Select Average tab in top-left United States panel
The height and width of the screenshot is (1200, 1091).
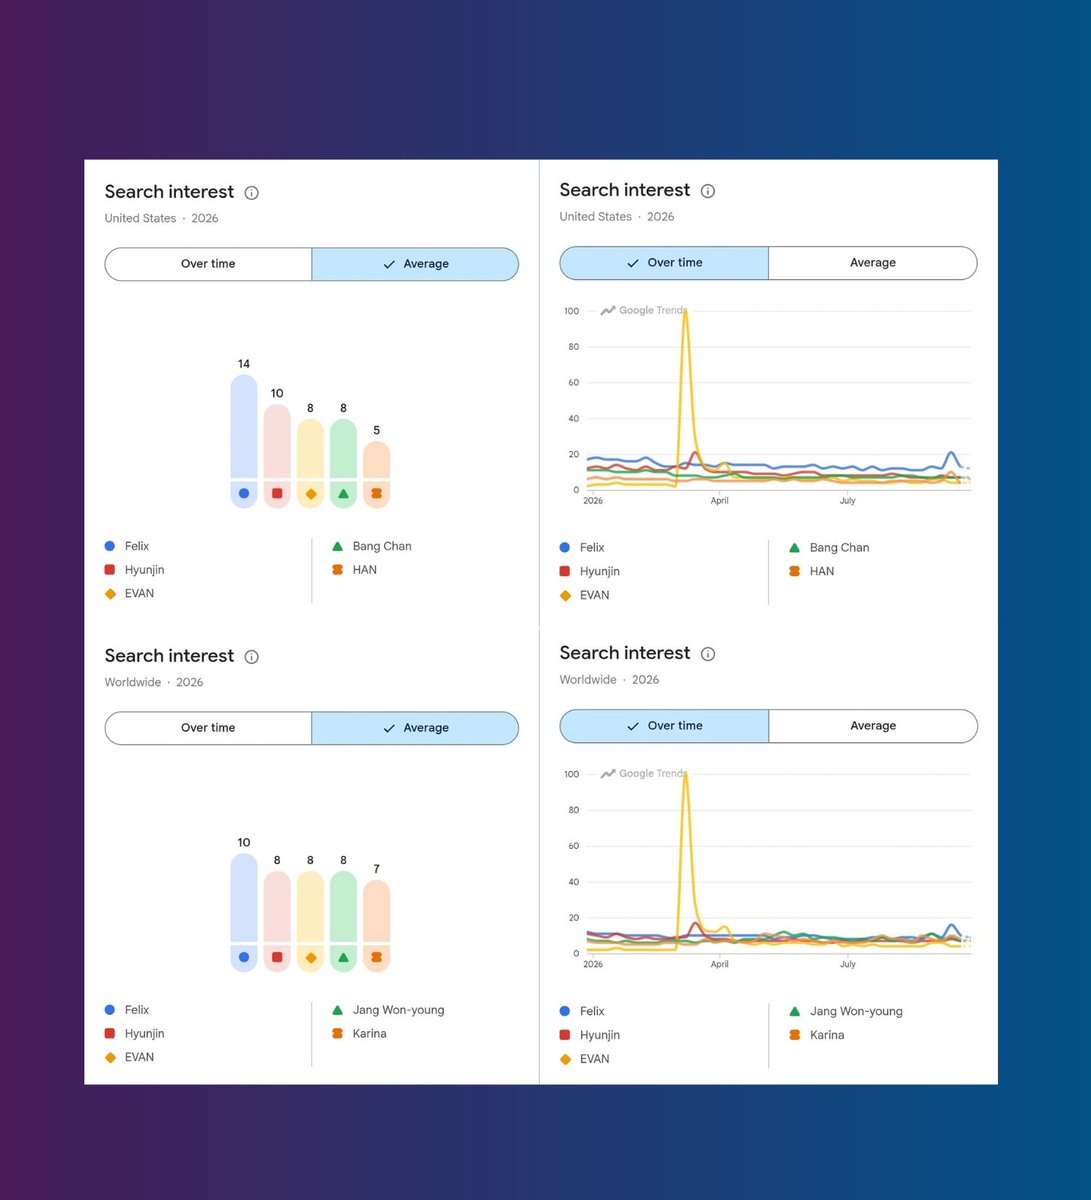click(x=415, y=264)
